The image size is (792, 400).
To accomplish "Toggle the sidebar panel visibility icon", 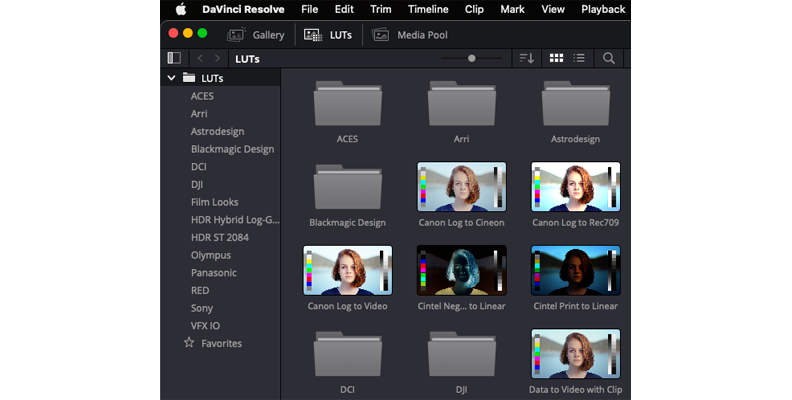I will pyautogui.click(x=174, y=58).
